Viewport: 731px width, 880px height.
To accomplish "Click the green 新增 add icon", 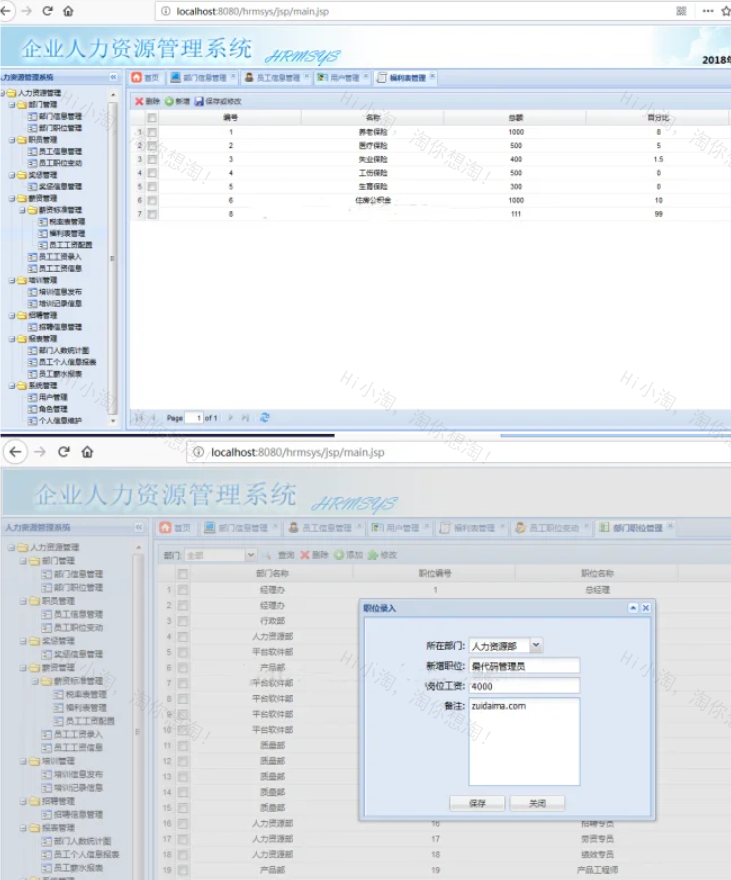I will (170, 102).
